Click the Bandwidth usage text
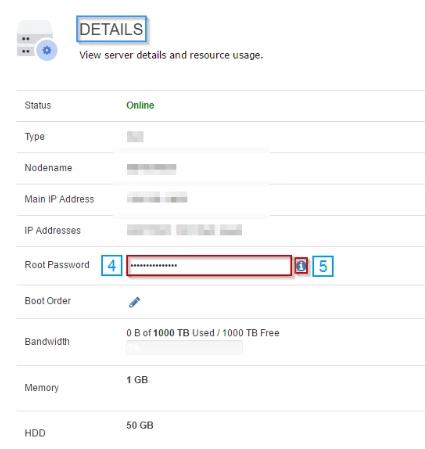Image resolution: width=425 pixels, height=449 pixels. [x=203, y=333]
